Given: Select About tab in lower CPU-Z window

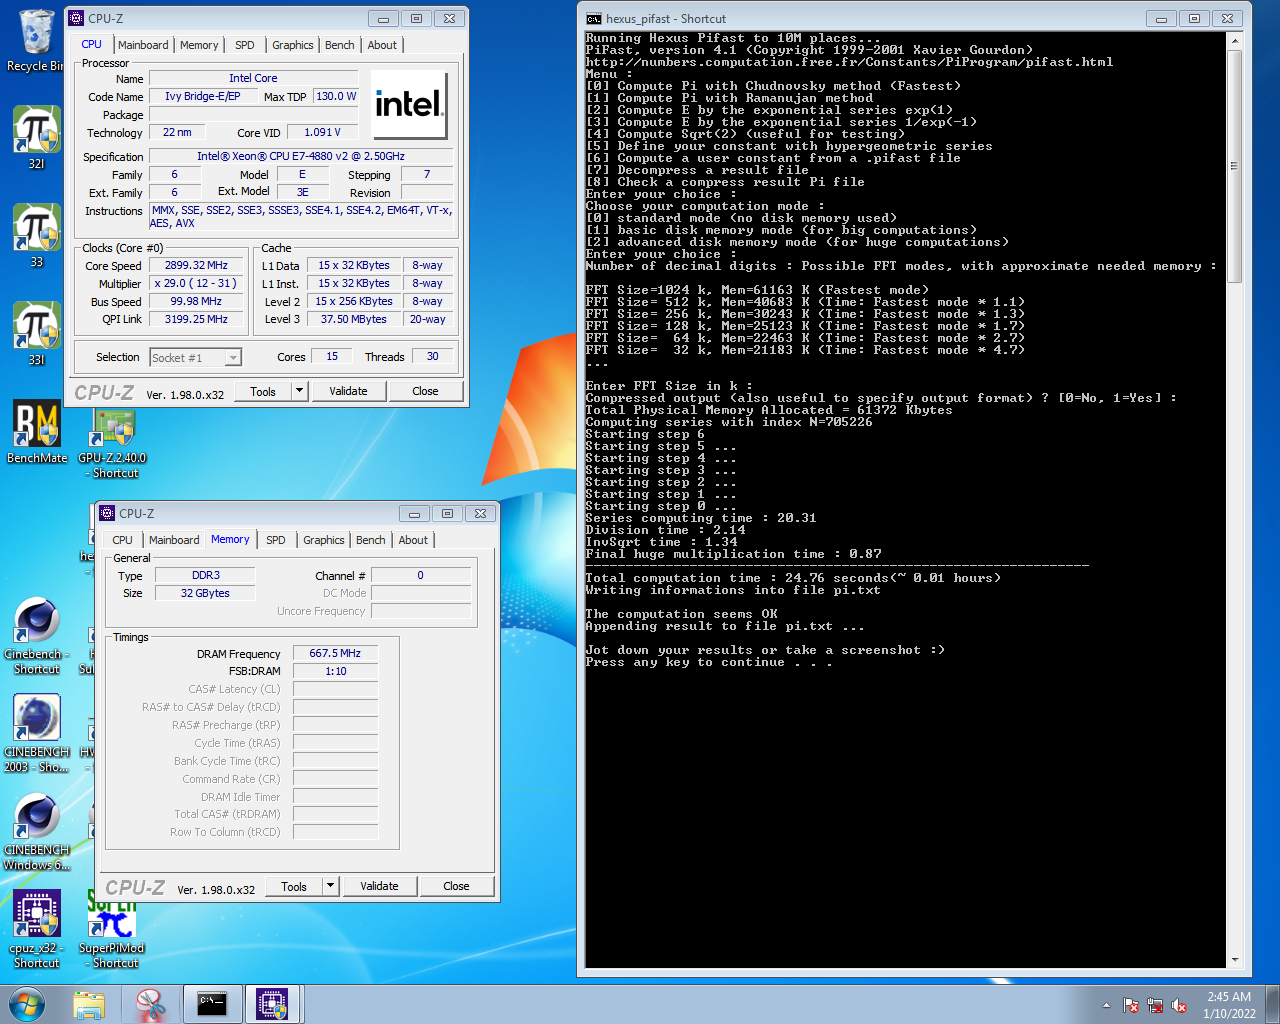Looking at the screenshot, I should click(x=413, y=540).
